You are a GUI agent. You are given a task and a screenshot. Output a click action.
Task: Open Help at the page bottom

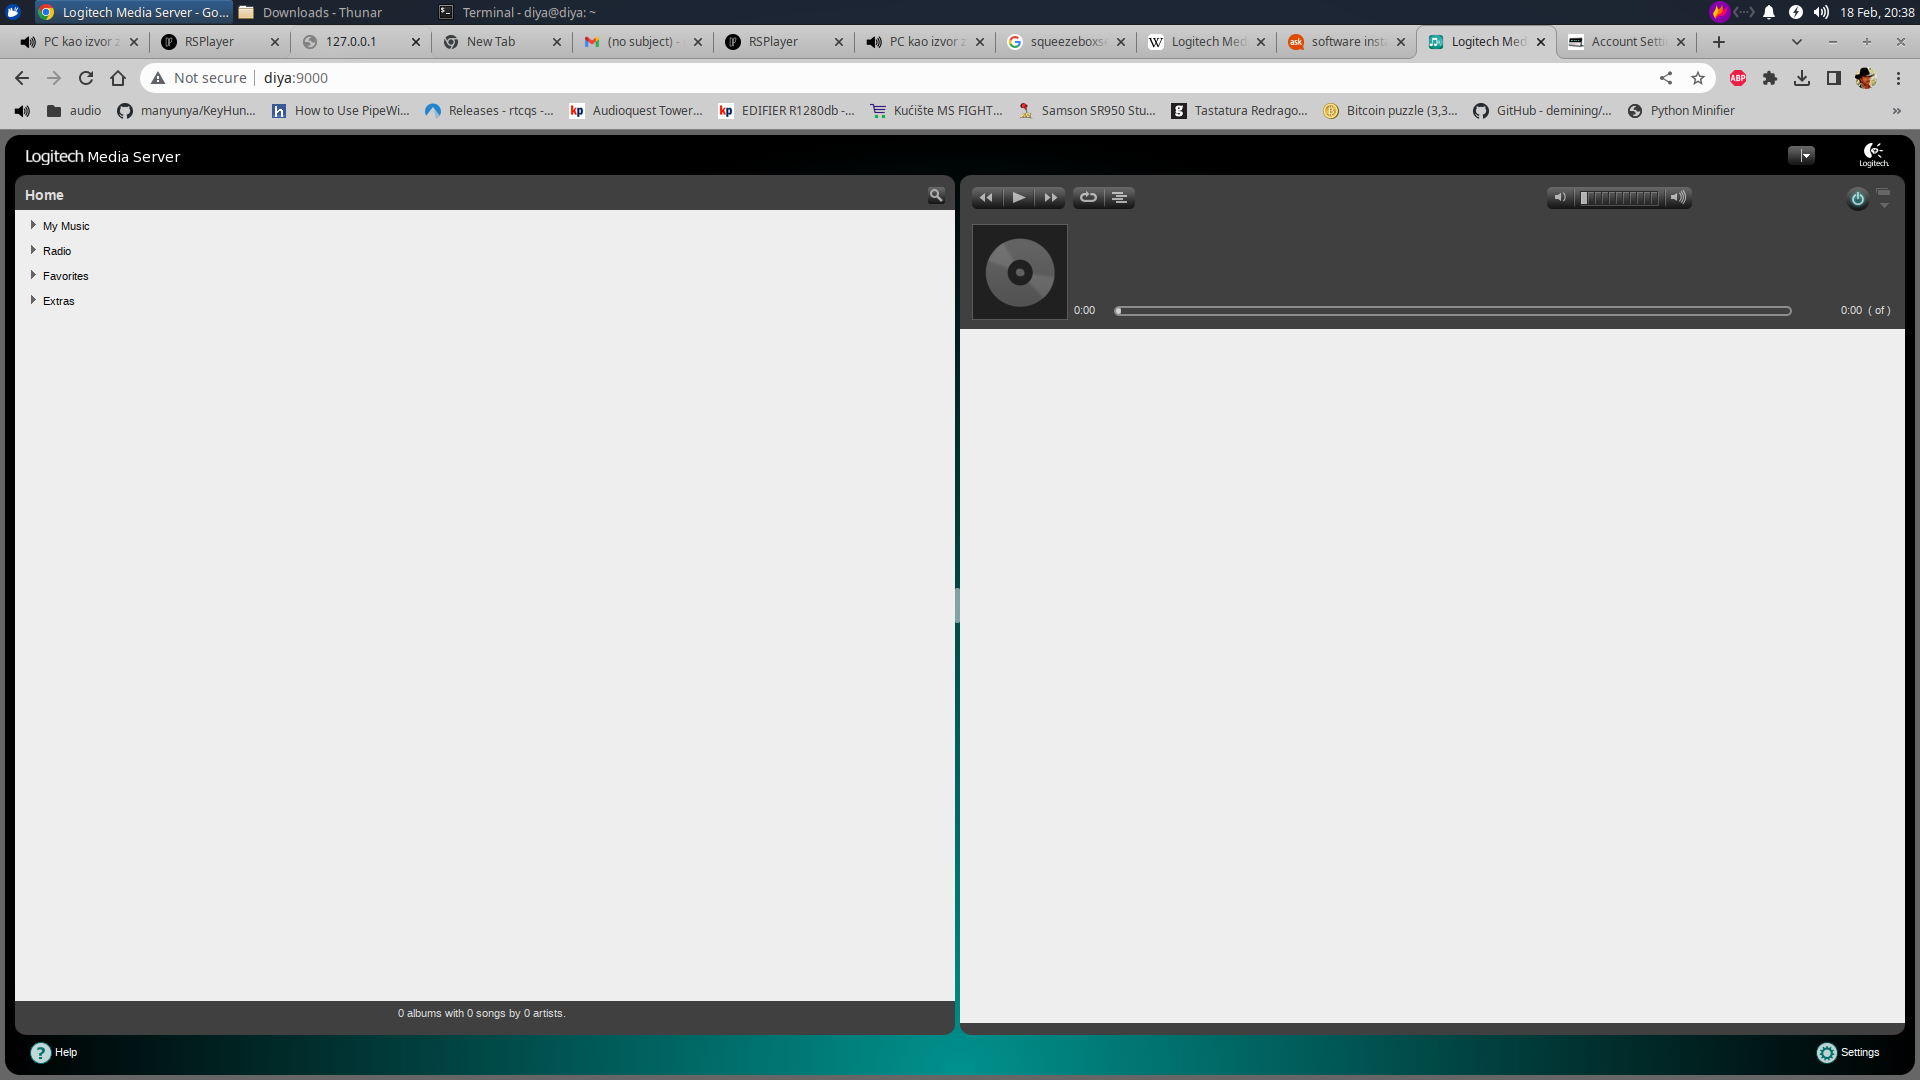point(54,1052)
